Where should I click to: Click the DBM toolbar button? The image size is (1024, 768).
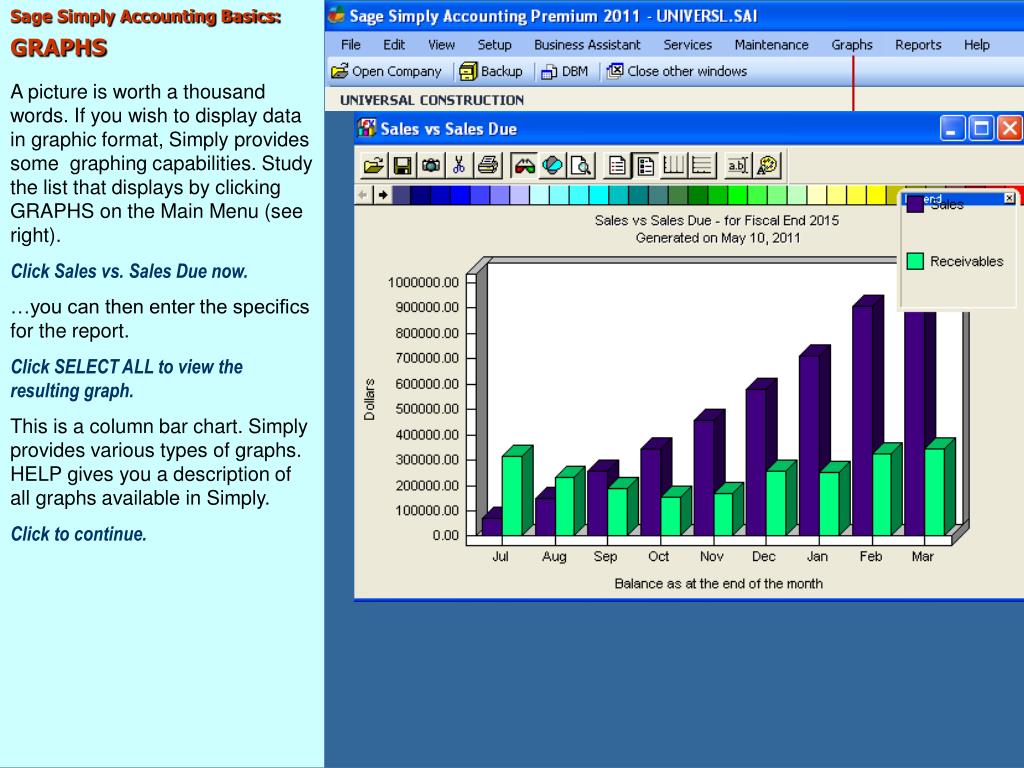pos(565,71)
